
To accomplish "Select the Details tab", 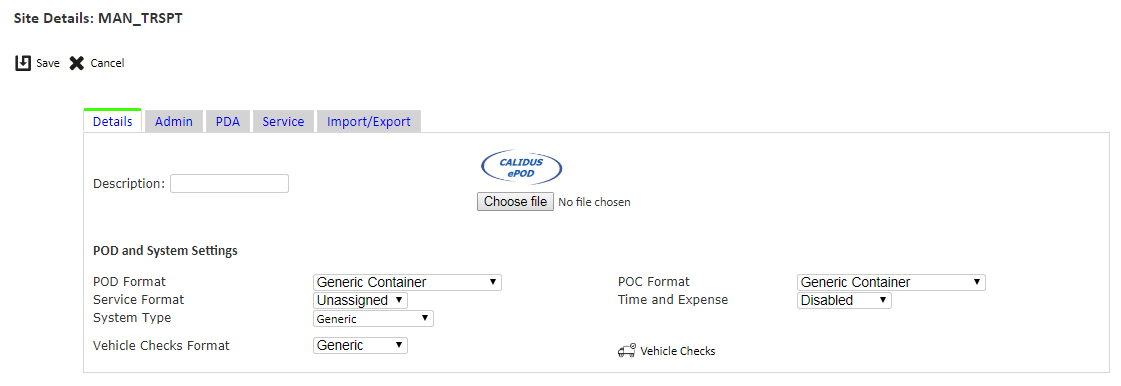I will pyautogui.click(x=113, y=121).
